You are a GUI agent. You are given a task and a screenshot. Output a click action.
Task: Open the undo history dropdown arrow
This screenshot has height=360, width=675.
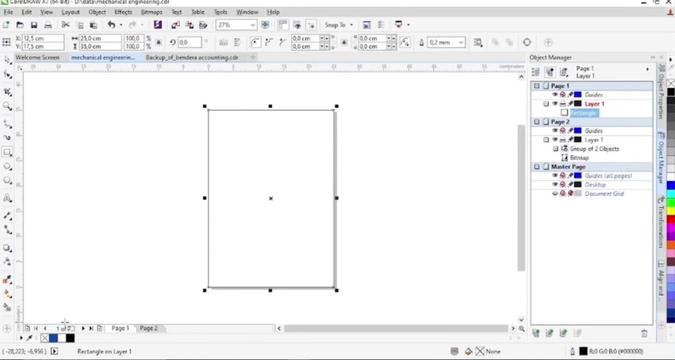[121, 25]
